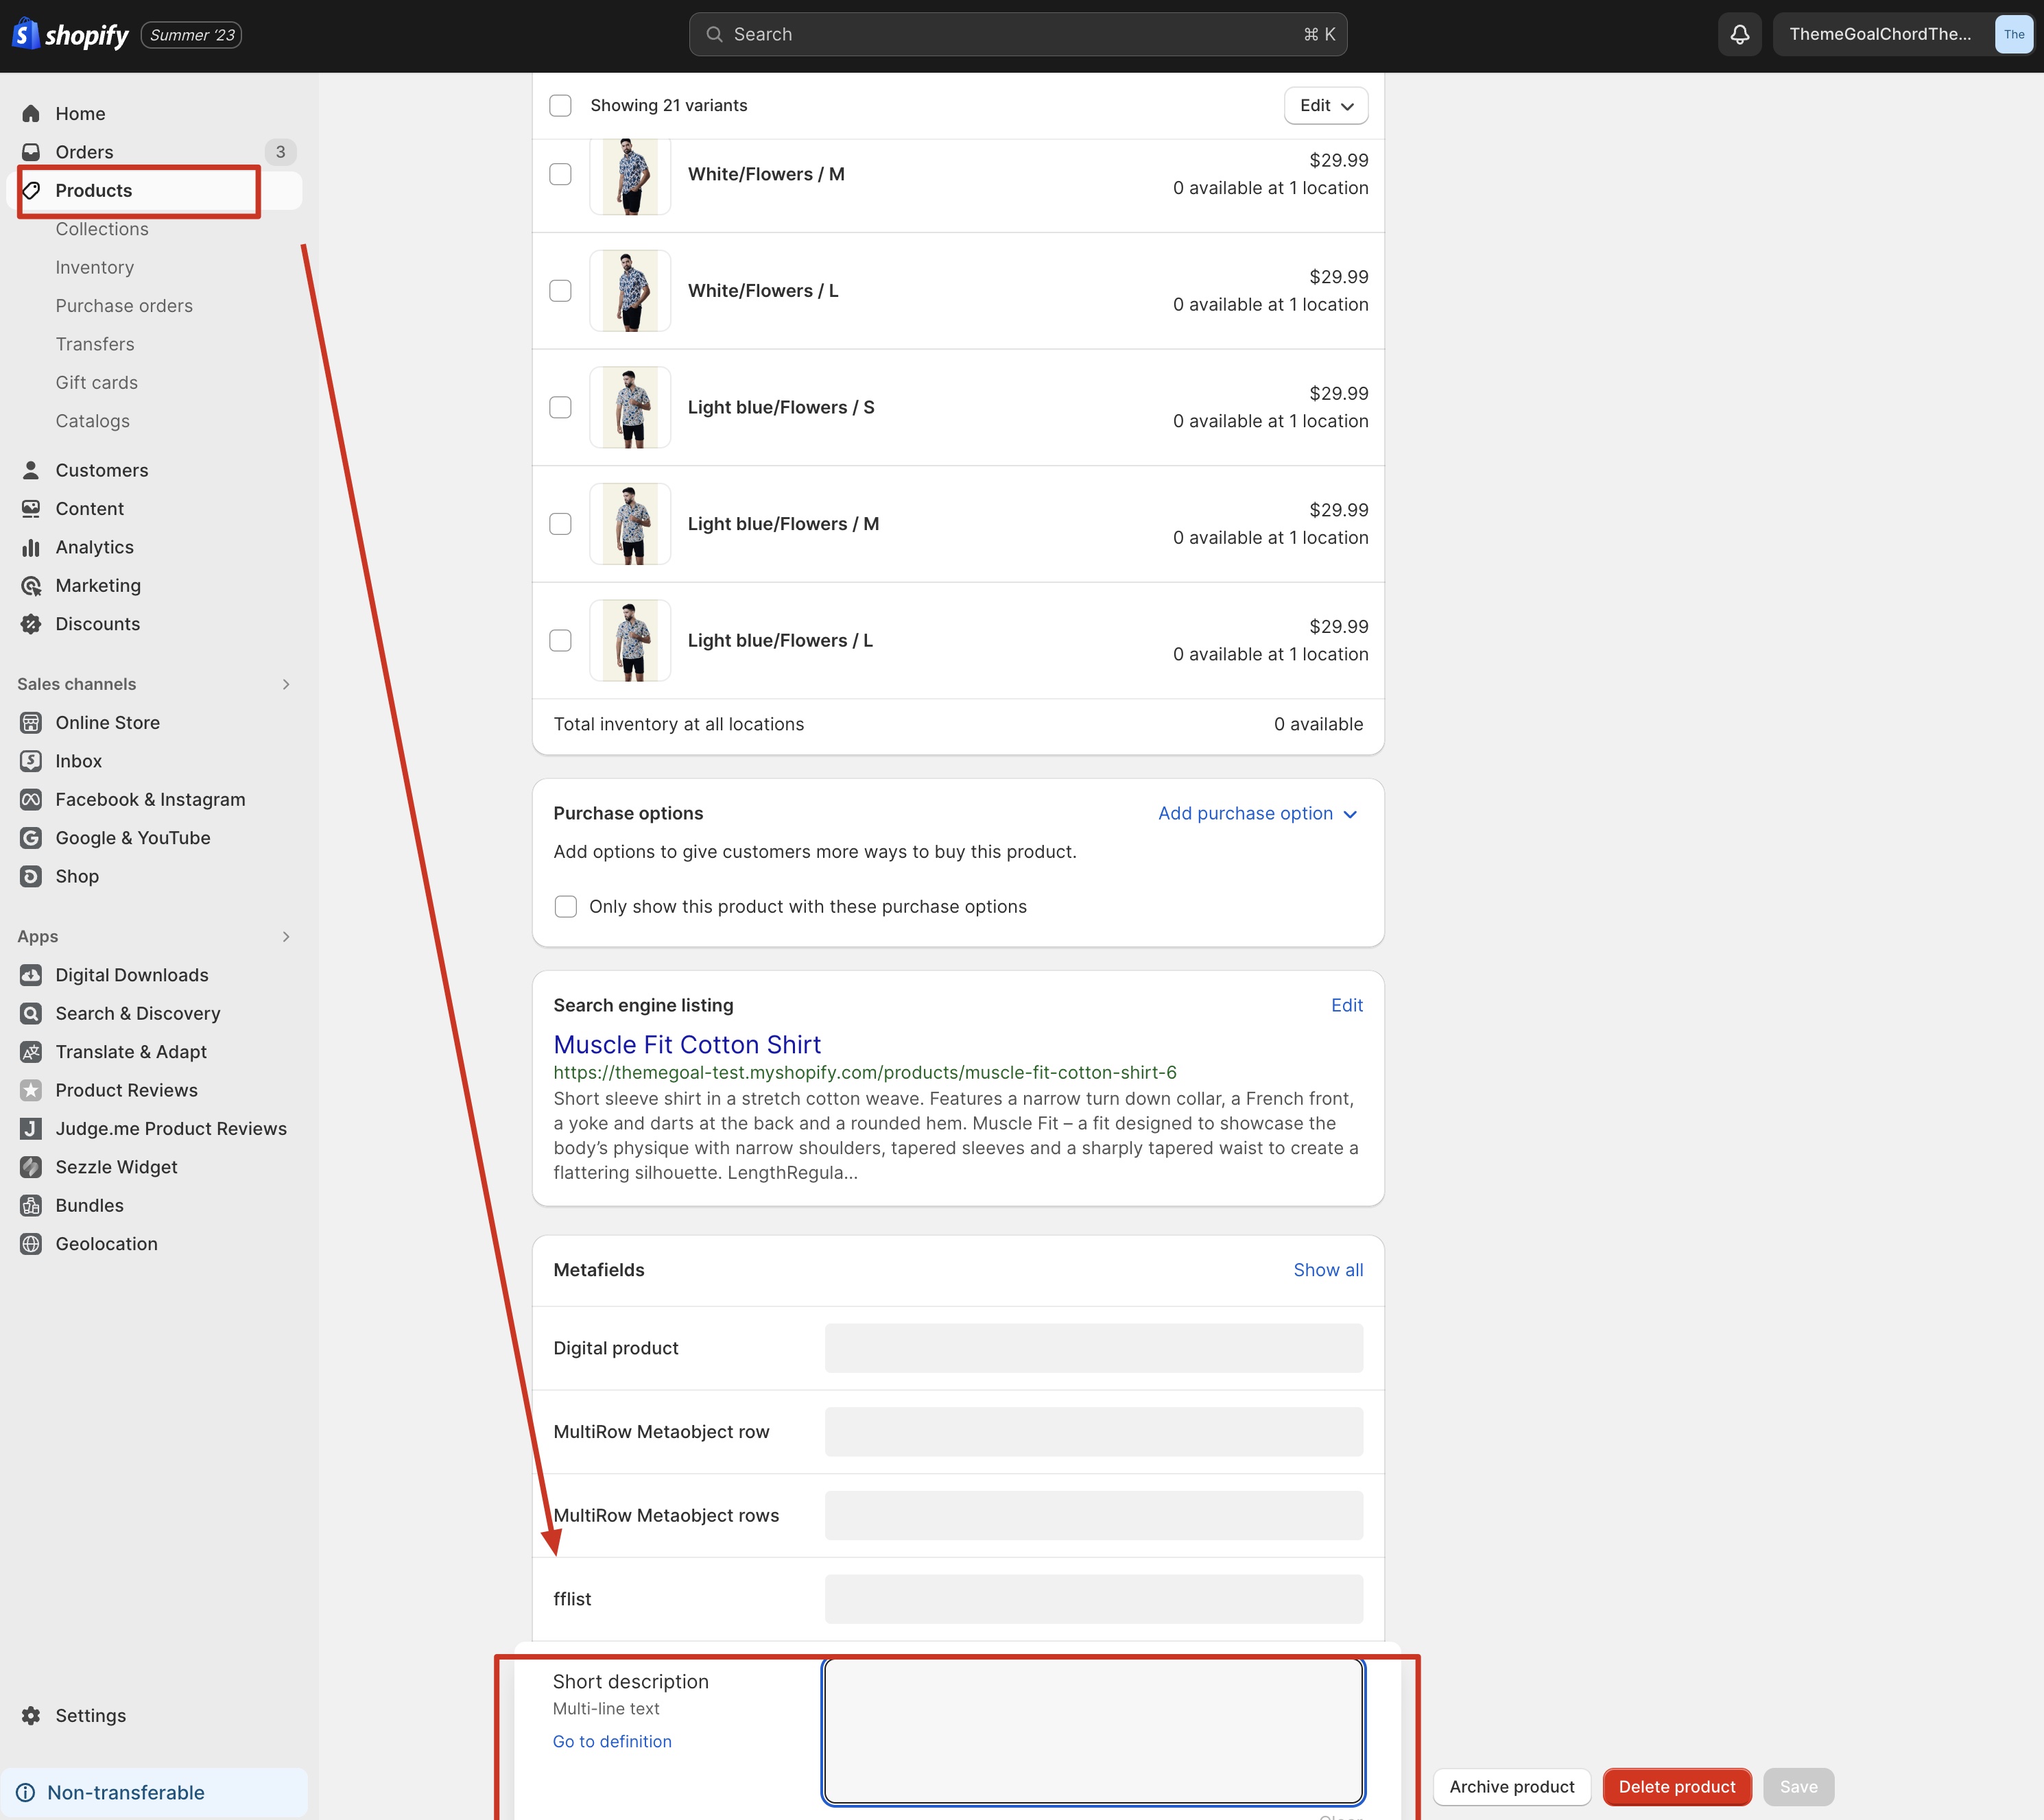Image resolution: width=2044 pixels, height=1820 pixels.
Task: Open Inventory in the sidebar
Action: [x=95, y=267]
